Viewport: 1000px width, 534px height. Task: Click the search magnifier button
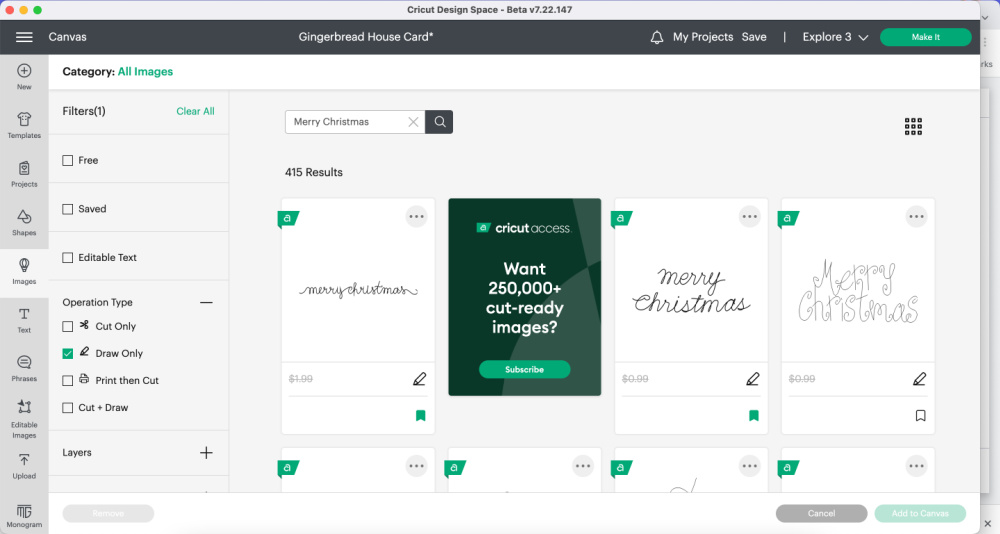[x=439, y=122]
